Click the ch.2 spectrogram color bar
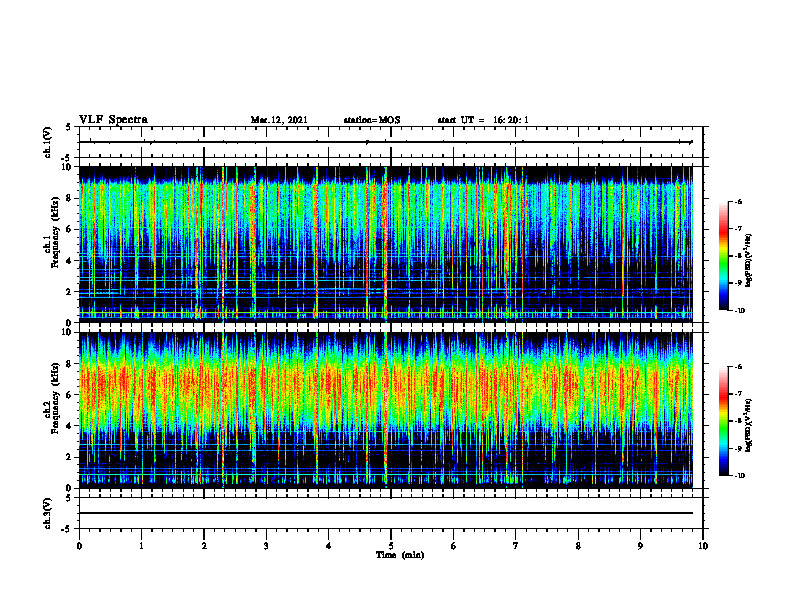Viewport: 792px width, 612px height. point(723,421)
